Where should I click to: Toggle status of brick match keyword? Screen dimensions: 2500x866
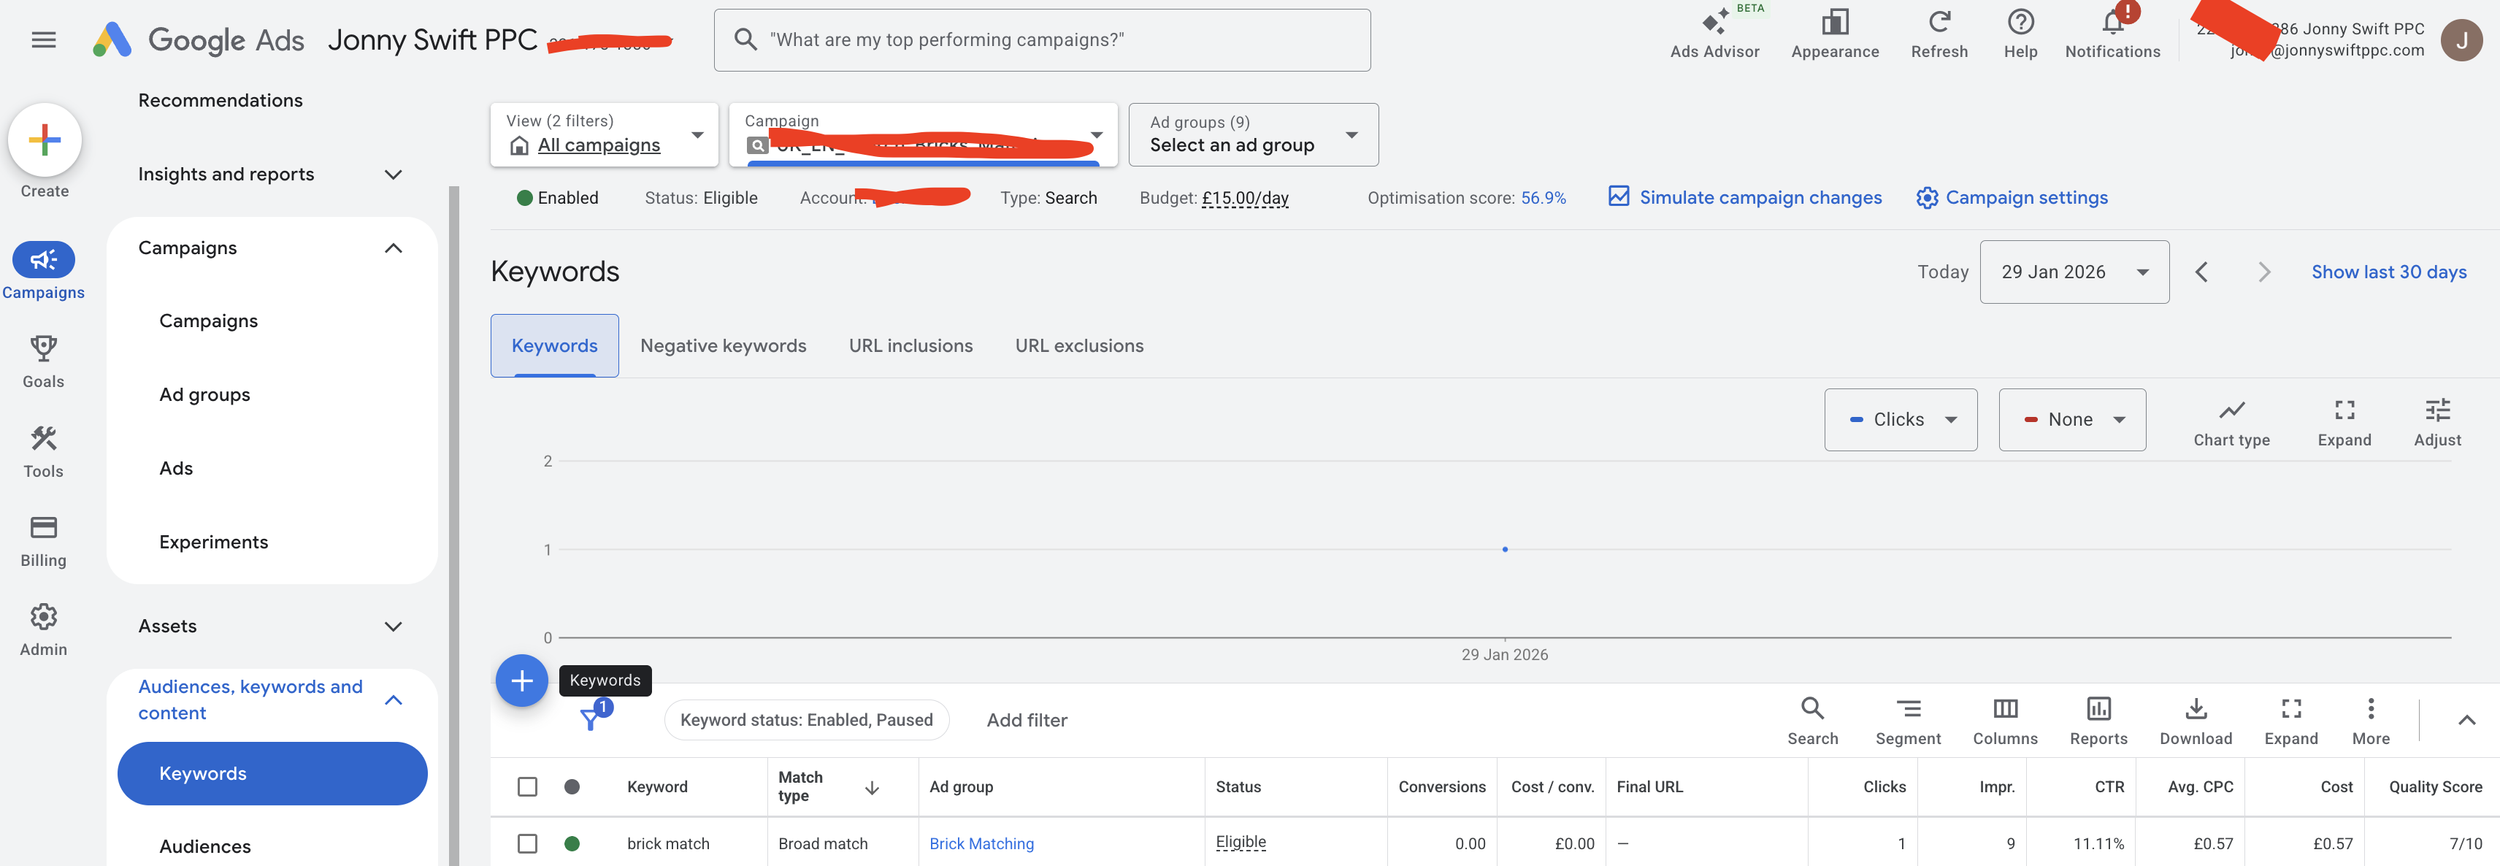pyautogui.click(x=572, y=844)
